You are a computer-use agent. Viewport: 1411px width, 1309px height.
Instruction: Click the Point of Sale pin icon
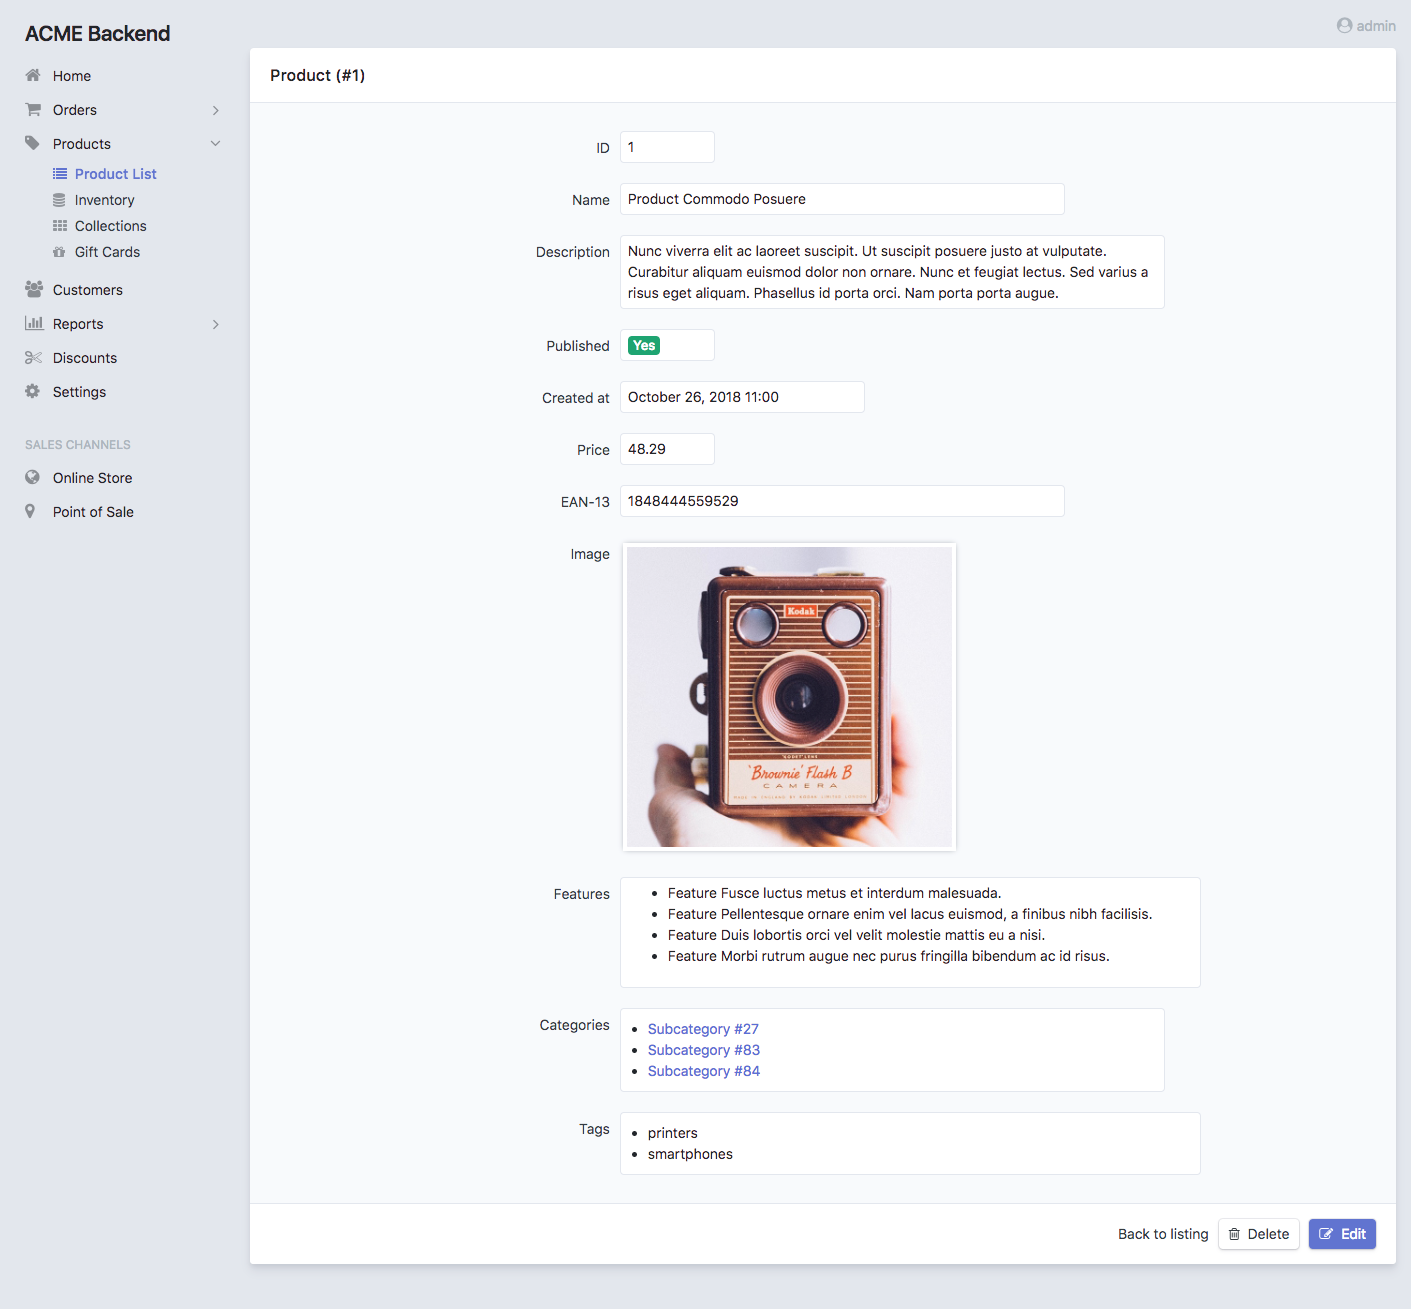[31, 511]
